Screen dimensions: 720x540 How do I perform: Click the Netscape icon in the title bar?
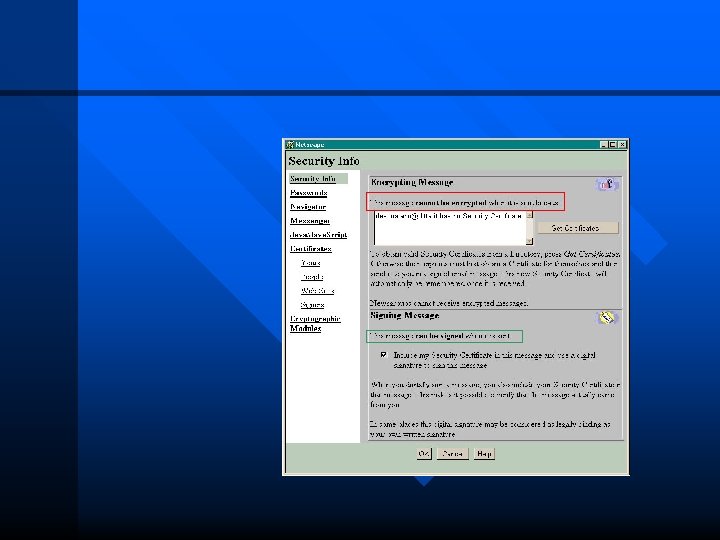pos(290,145)
